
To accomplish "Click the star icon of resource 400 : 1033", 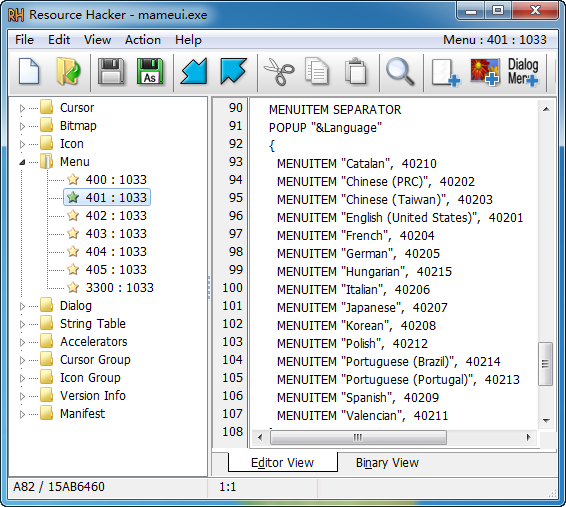I will (73, 179).
